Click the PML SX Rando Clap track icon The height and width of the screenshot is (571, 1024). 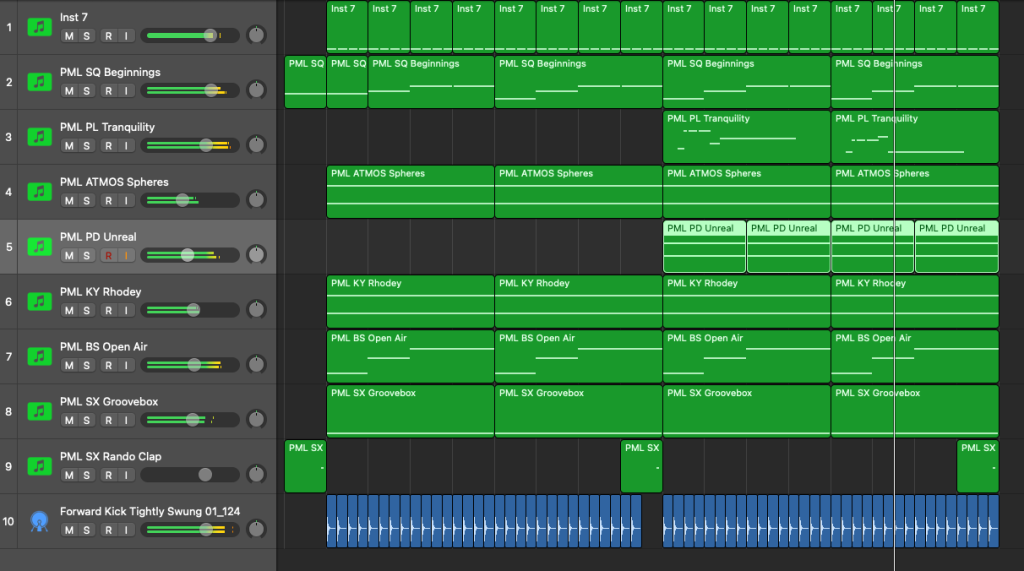pos(40,466)
